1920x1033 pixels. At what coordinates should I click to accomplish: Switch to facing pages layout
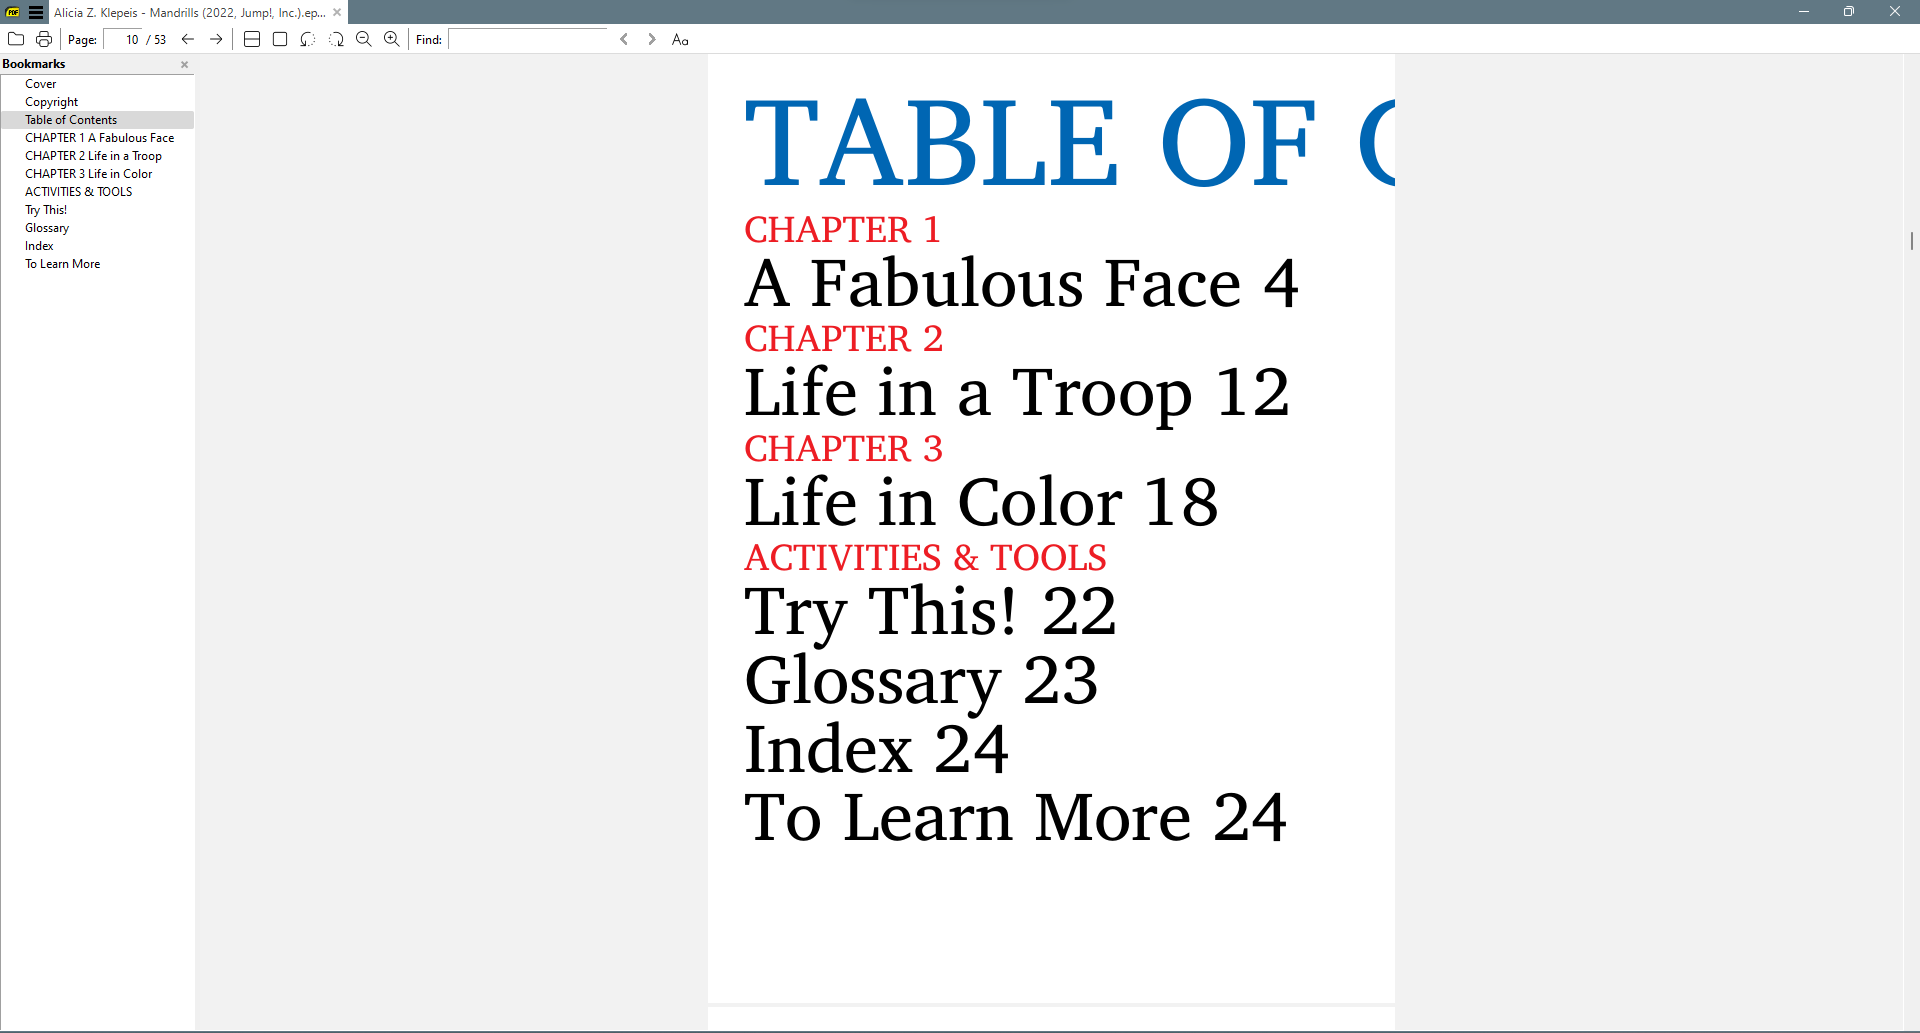(x=252, y=39)
